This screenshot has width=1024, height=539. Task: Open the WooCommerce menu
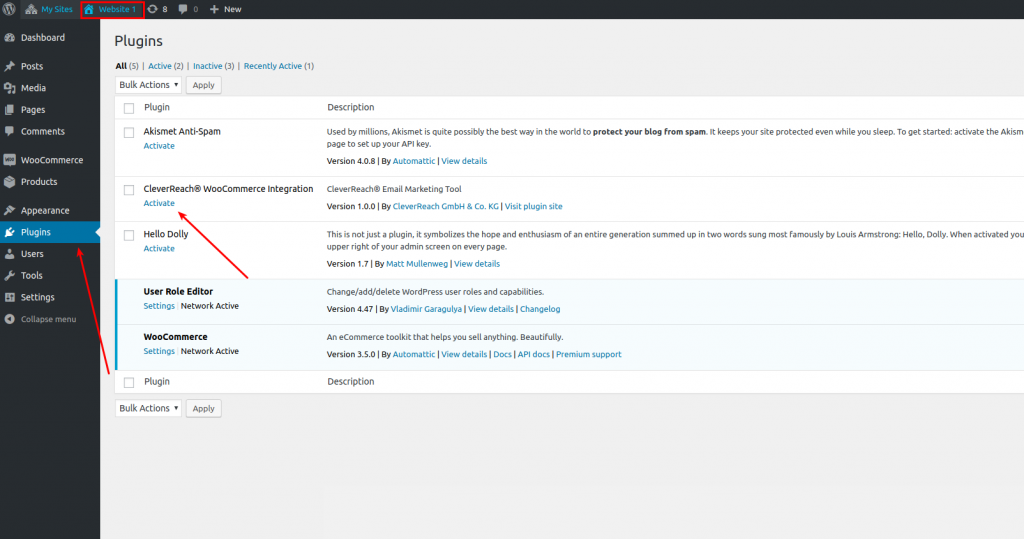click(x=50, y=160)
